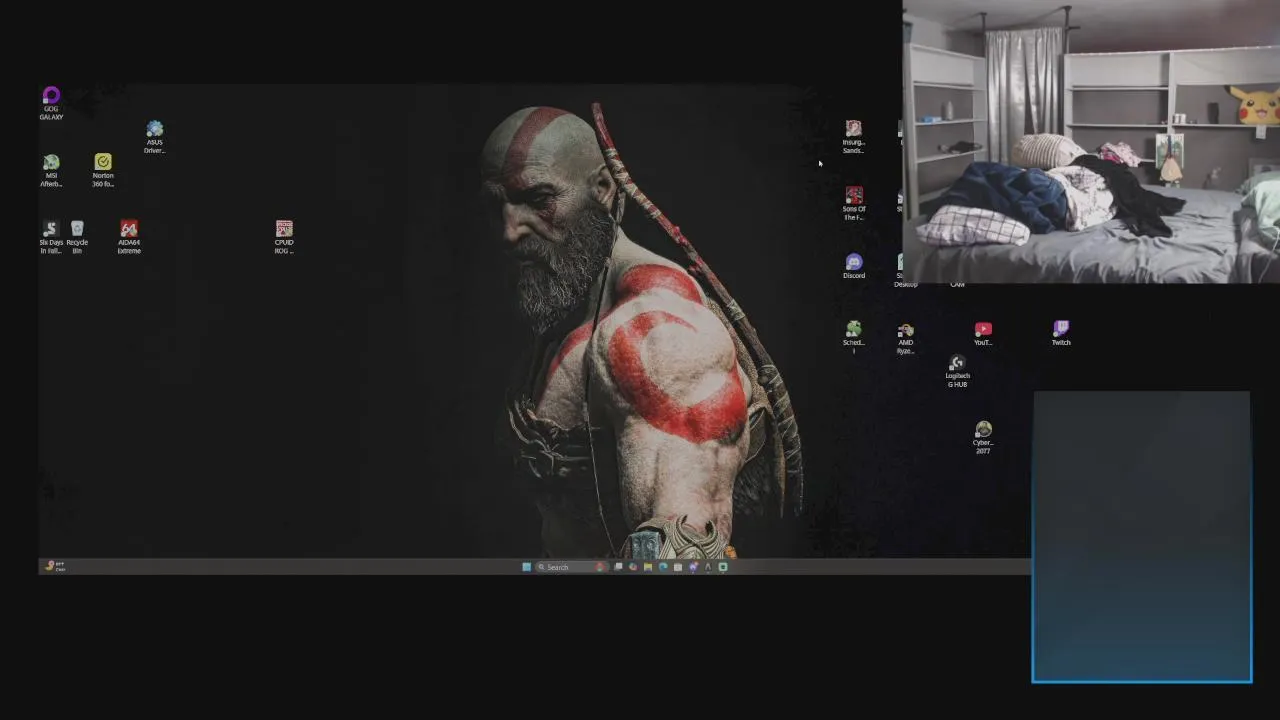Open the Norton 360 desktop shortcut
The image size is (1280, 720).
[103, 170]
